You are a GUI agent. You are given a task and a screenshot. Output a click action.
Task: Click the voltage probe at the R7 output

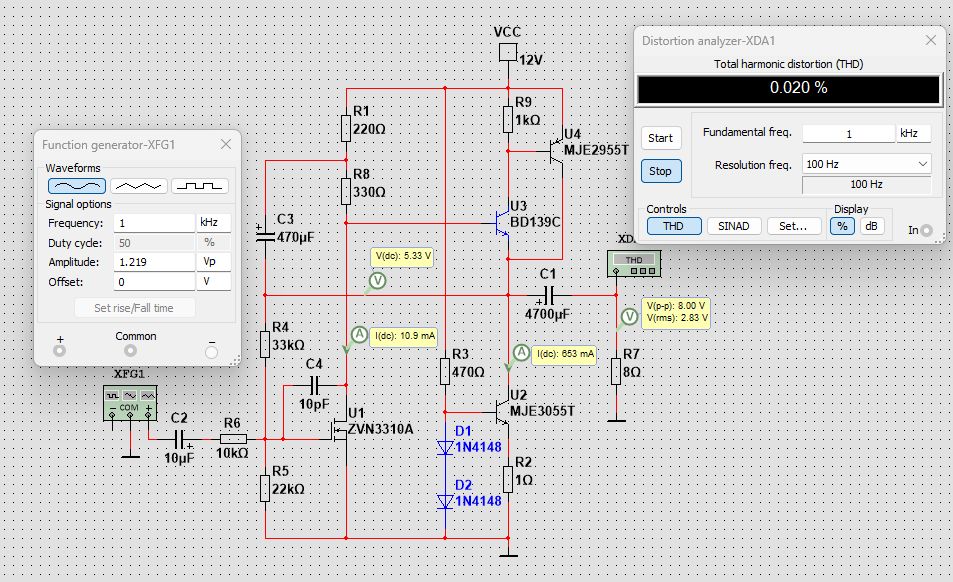point(629,317)
